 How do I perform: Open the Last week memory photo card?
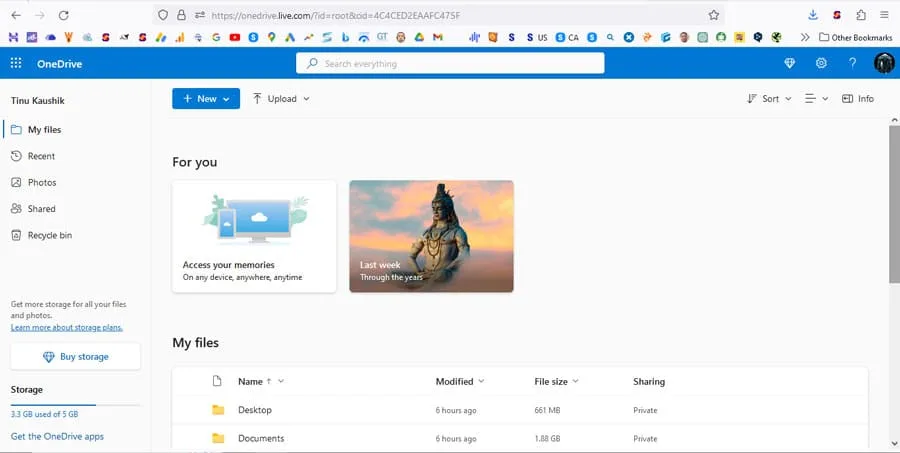432,236
